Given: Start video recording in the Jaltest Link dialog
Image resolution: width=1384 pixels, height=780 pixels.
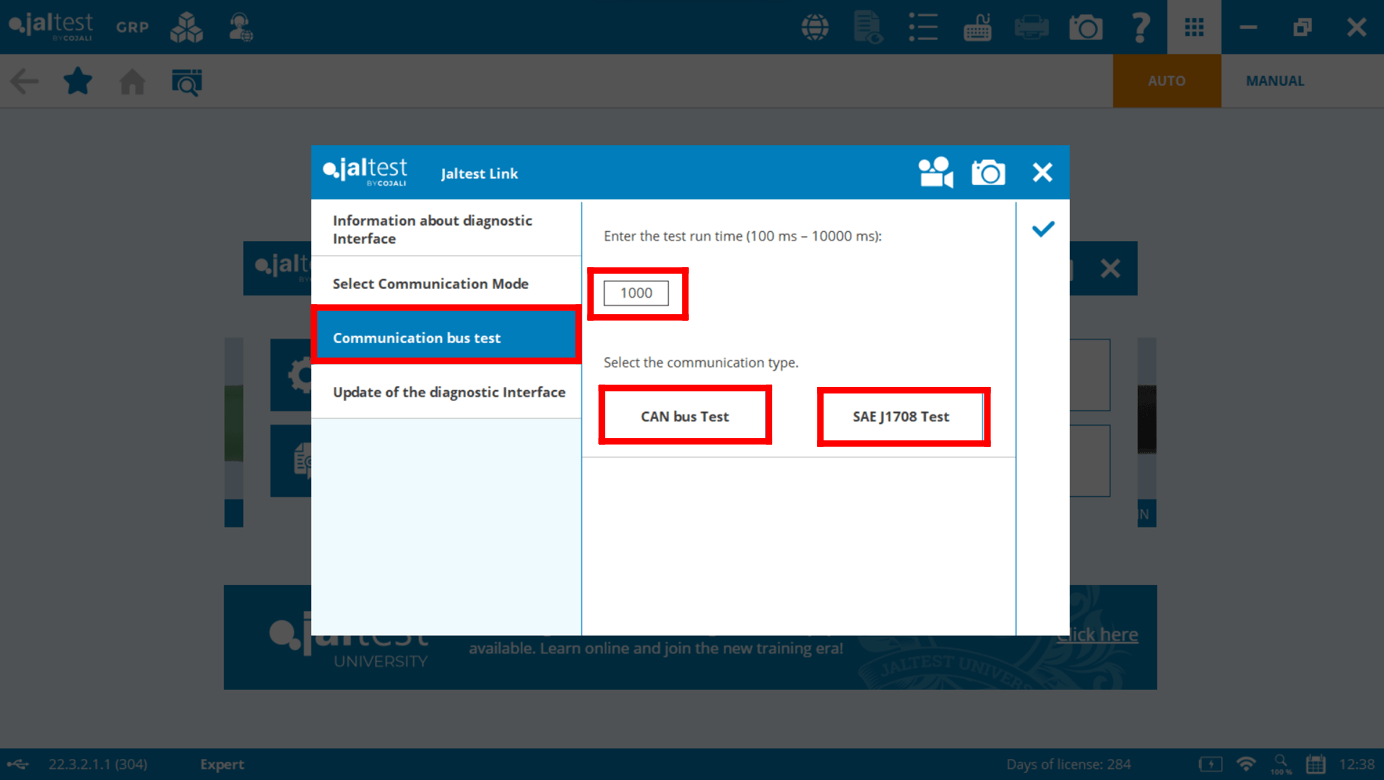Looking at the screenshot, I should pos(936,173).
